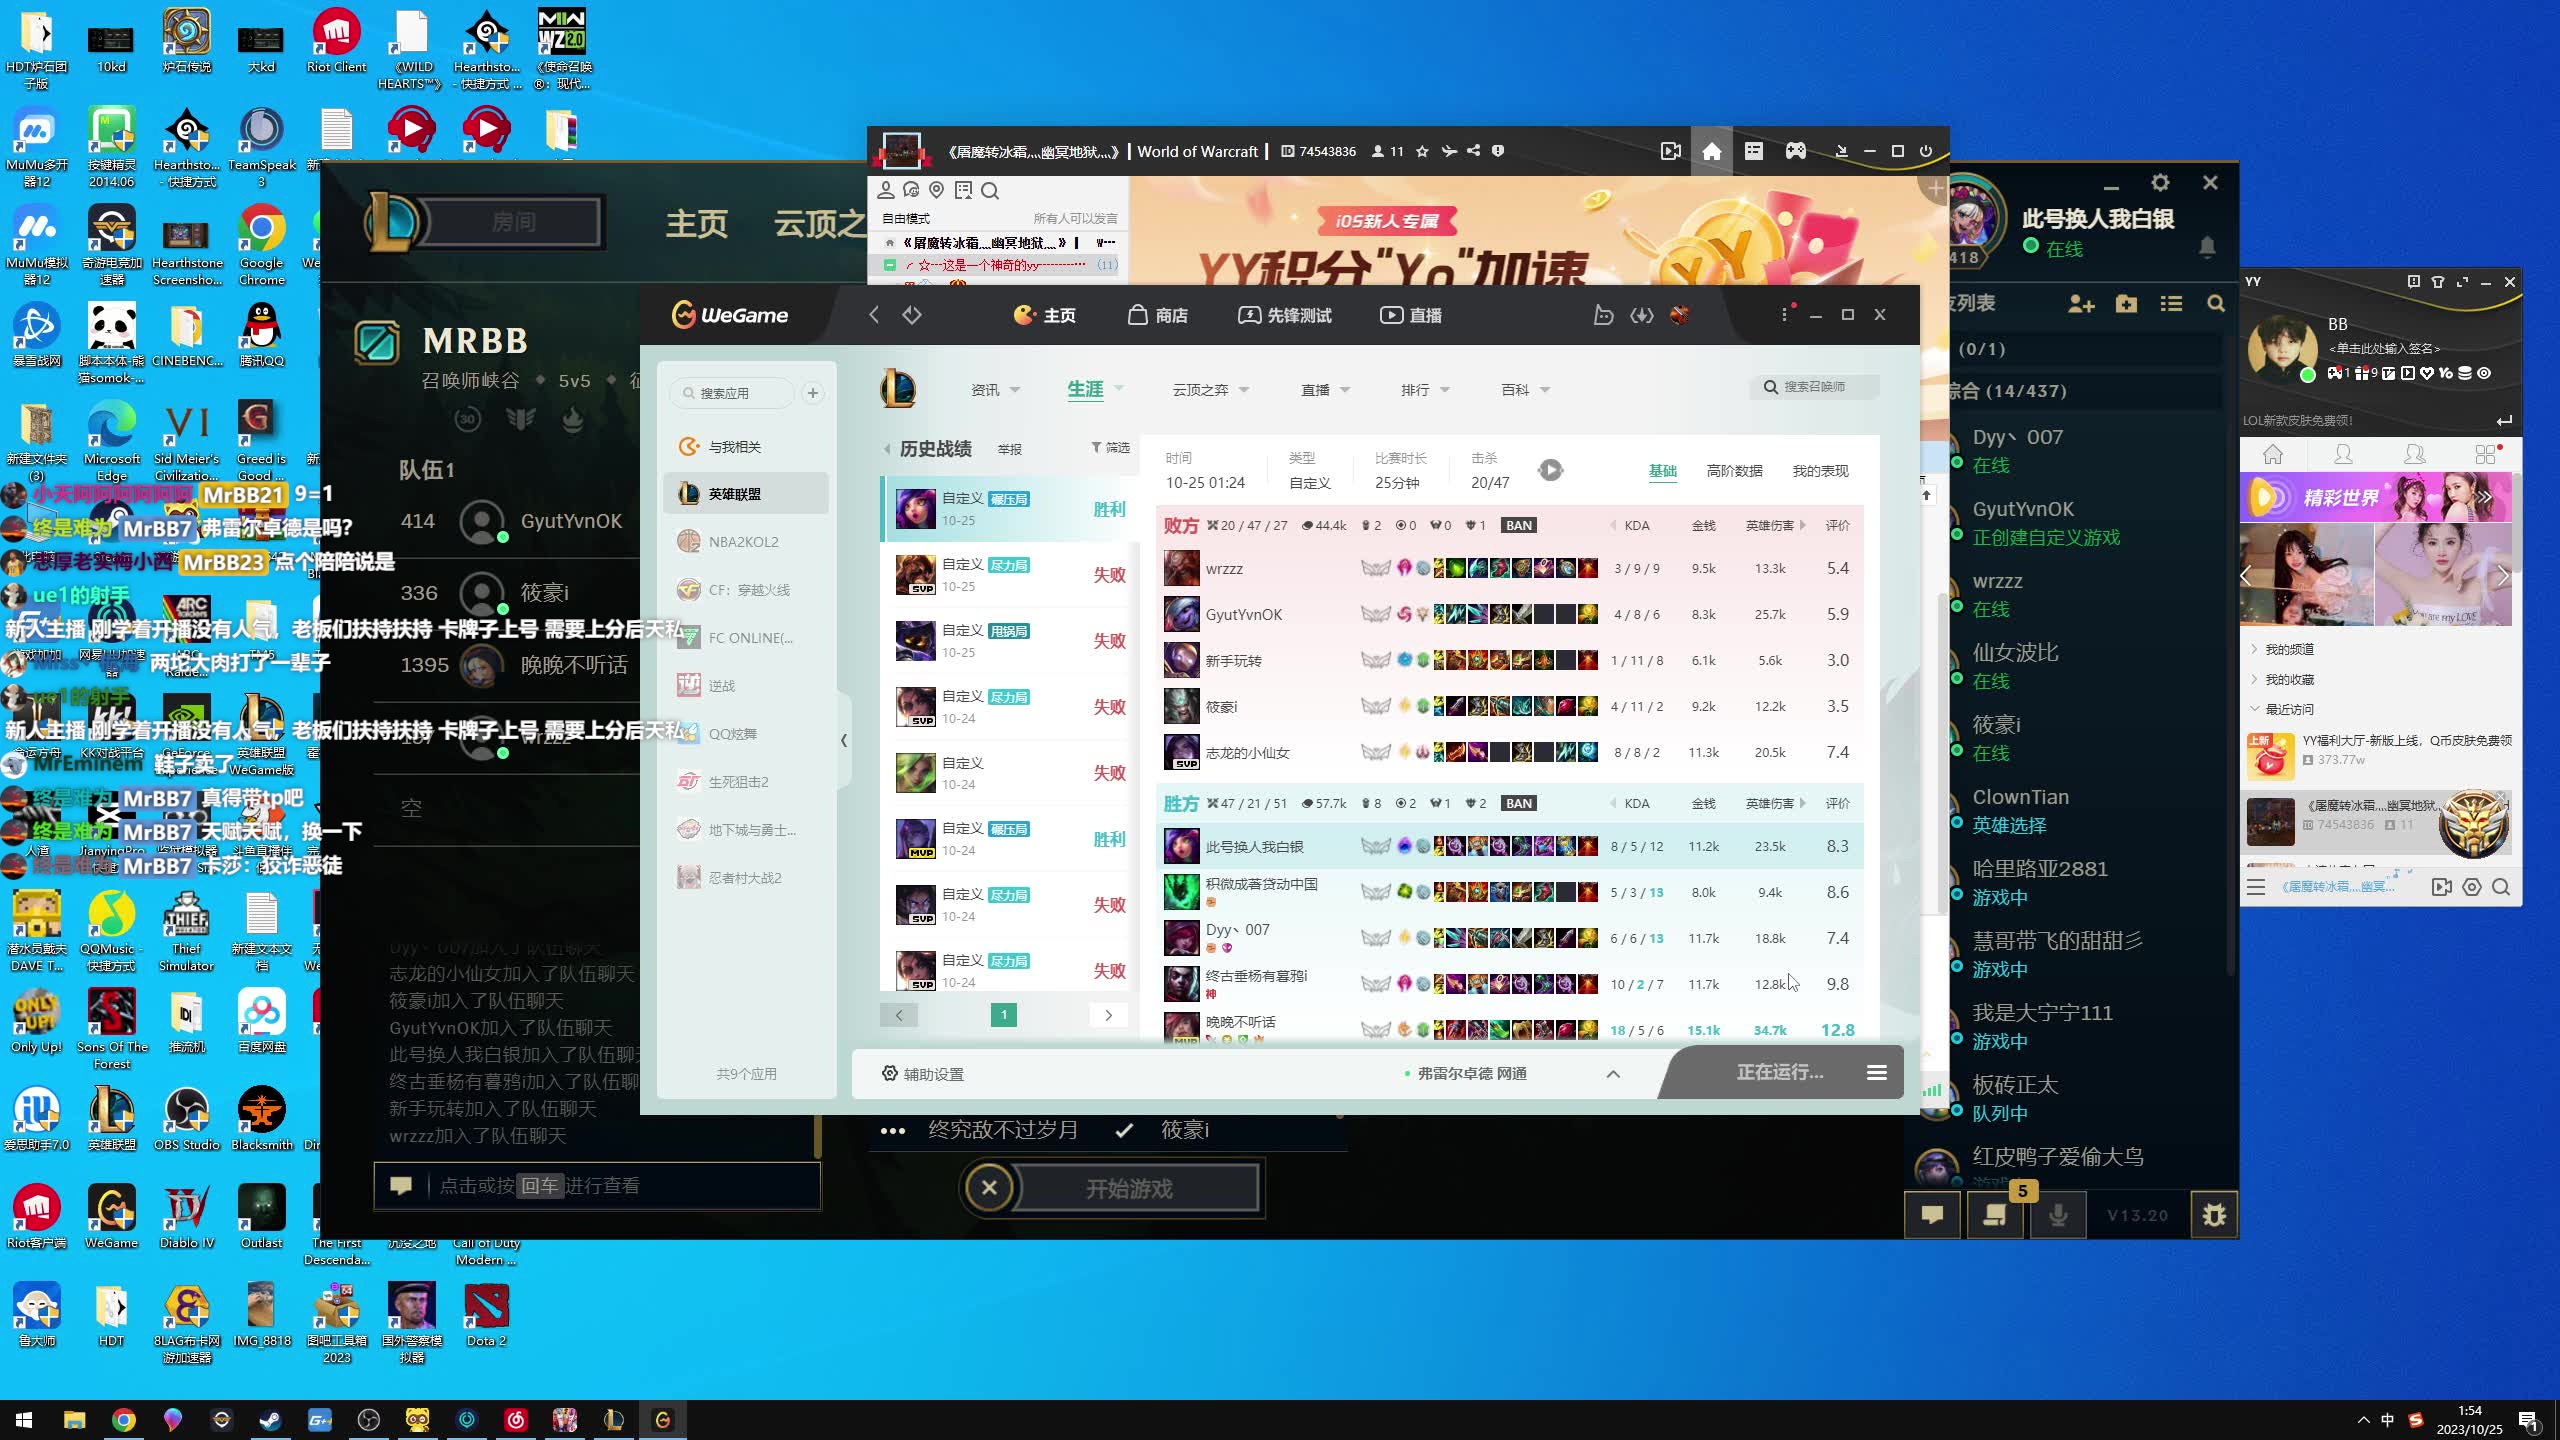The height and width of the screenshot is (1440, 2560).
Task: Expand 我的收藏 in the YY panel
Action: tap(2289, 679)
